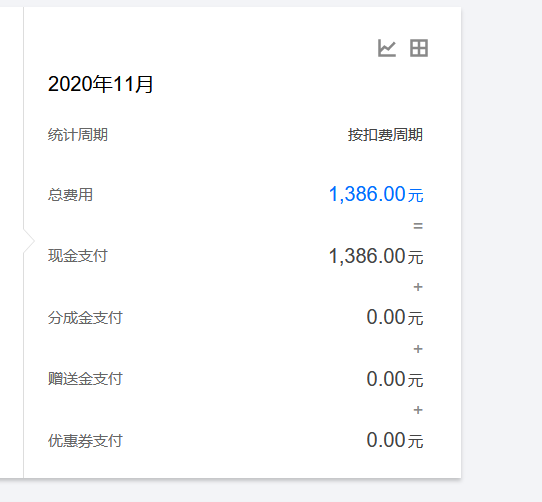Select the 现金支付 amount 1,386.00元
This screenshot has height=502, width=542.
pyautogui.click(x=376, y=256)
